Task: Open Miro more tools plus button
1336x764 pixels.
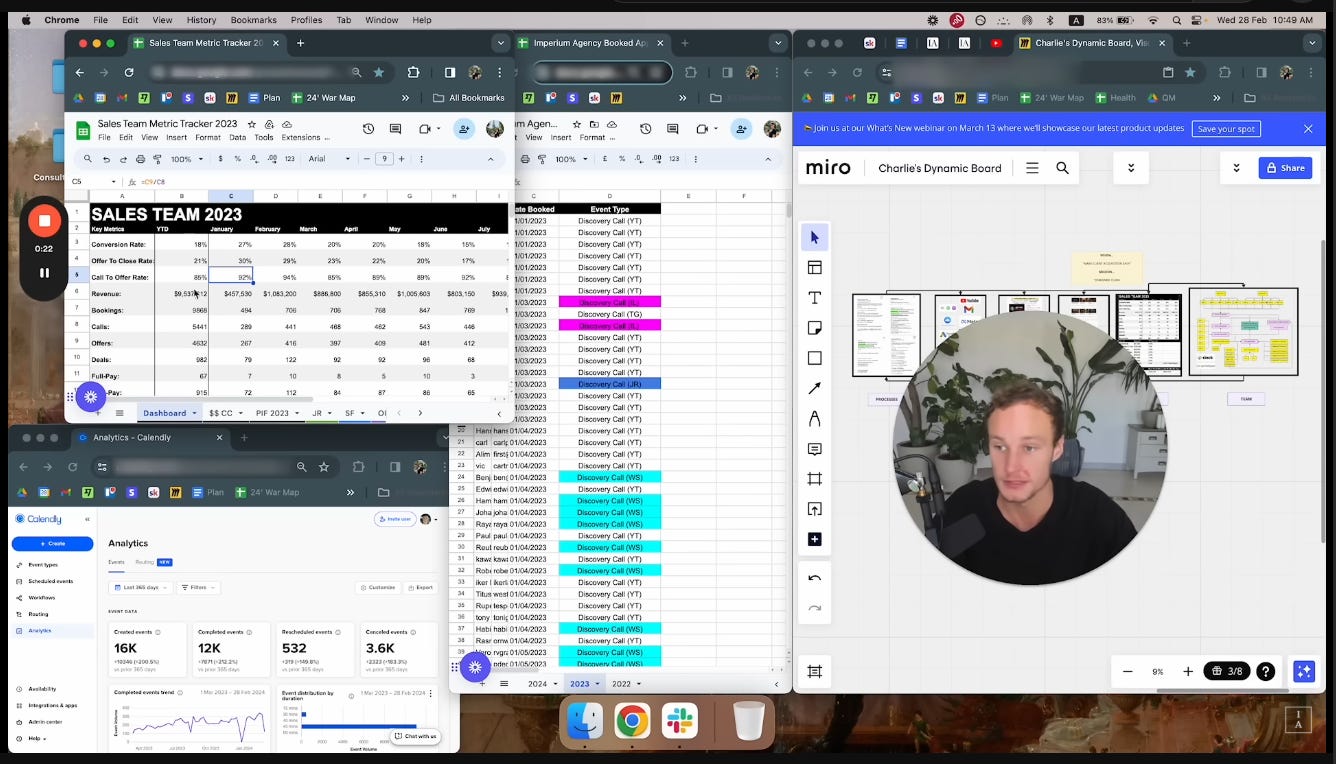Action: [814, 539]
